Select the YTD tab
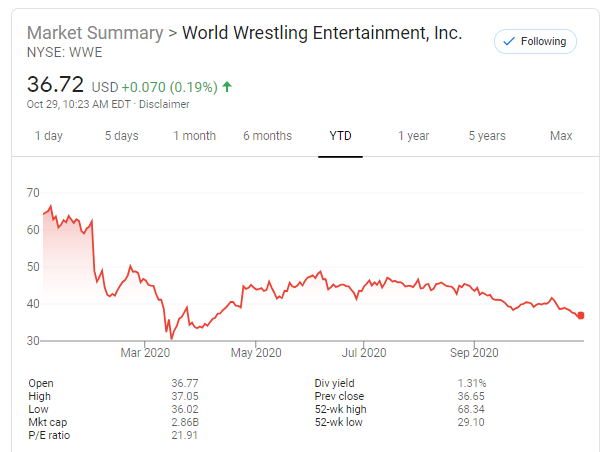Image resolution: width=612 pixels, height=452 pixels. tap(342, 136)
